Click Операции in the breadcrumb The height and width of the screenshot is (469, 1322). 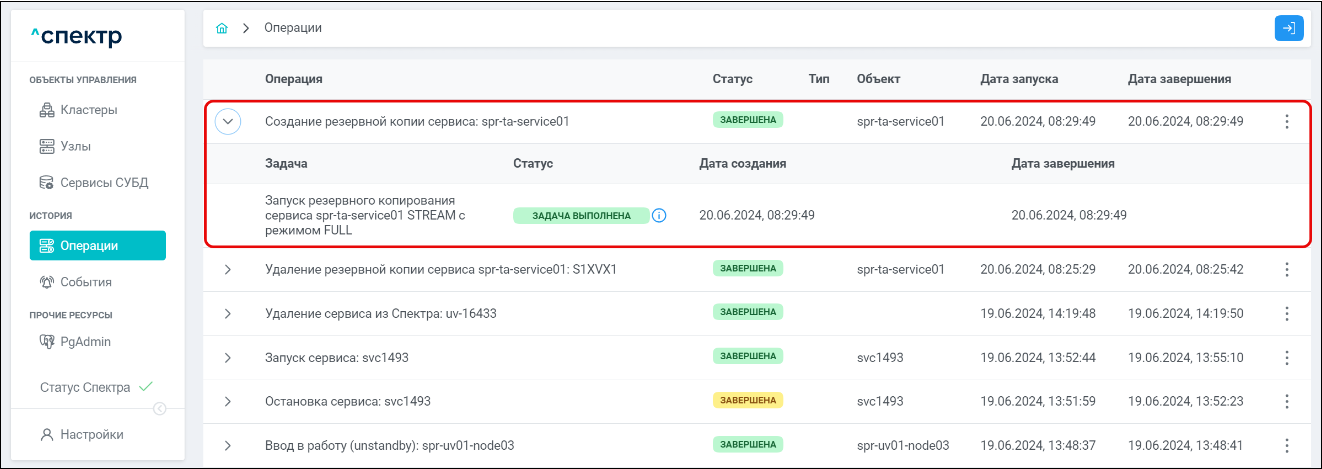point(293,28)
